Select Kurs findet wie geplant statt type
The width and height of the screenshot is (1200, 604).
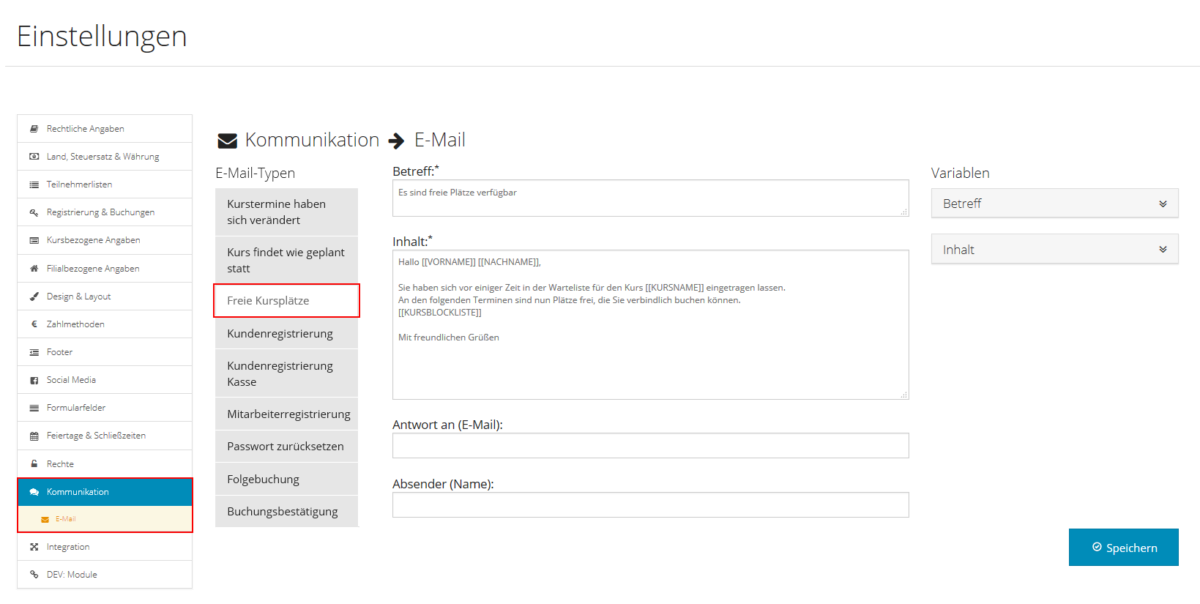tap(286, 261)
